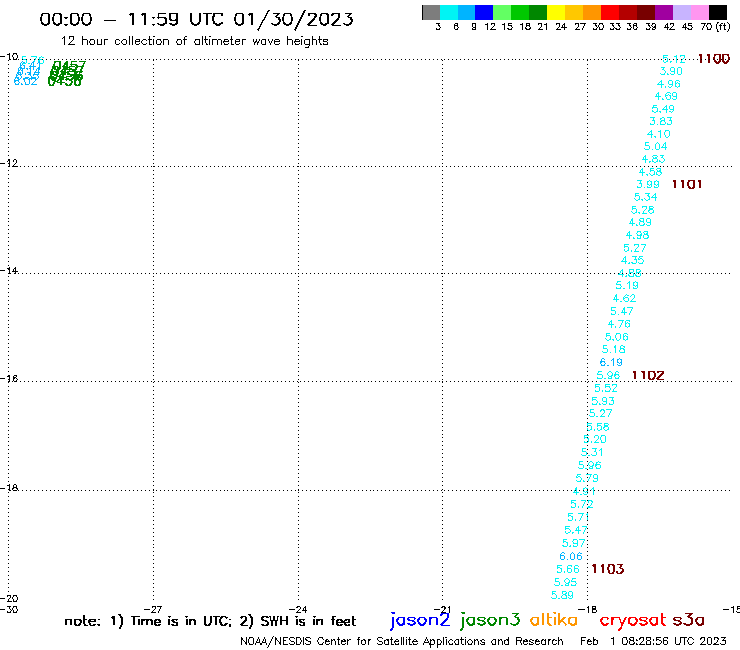Click note 'Time is in UTC; SWH is in feet'
This screenshot has width=740, height=650.
(x=210, y=621)
